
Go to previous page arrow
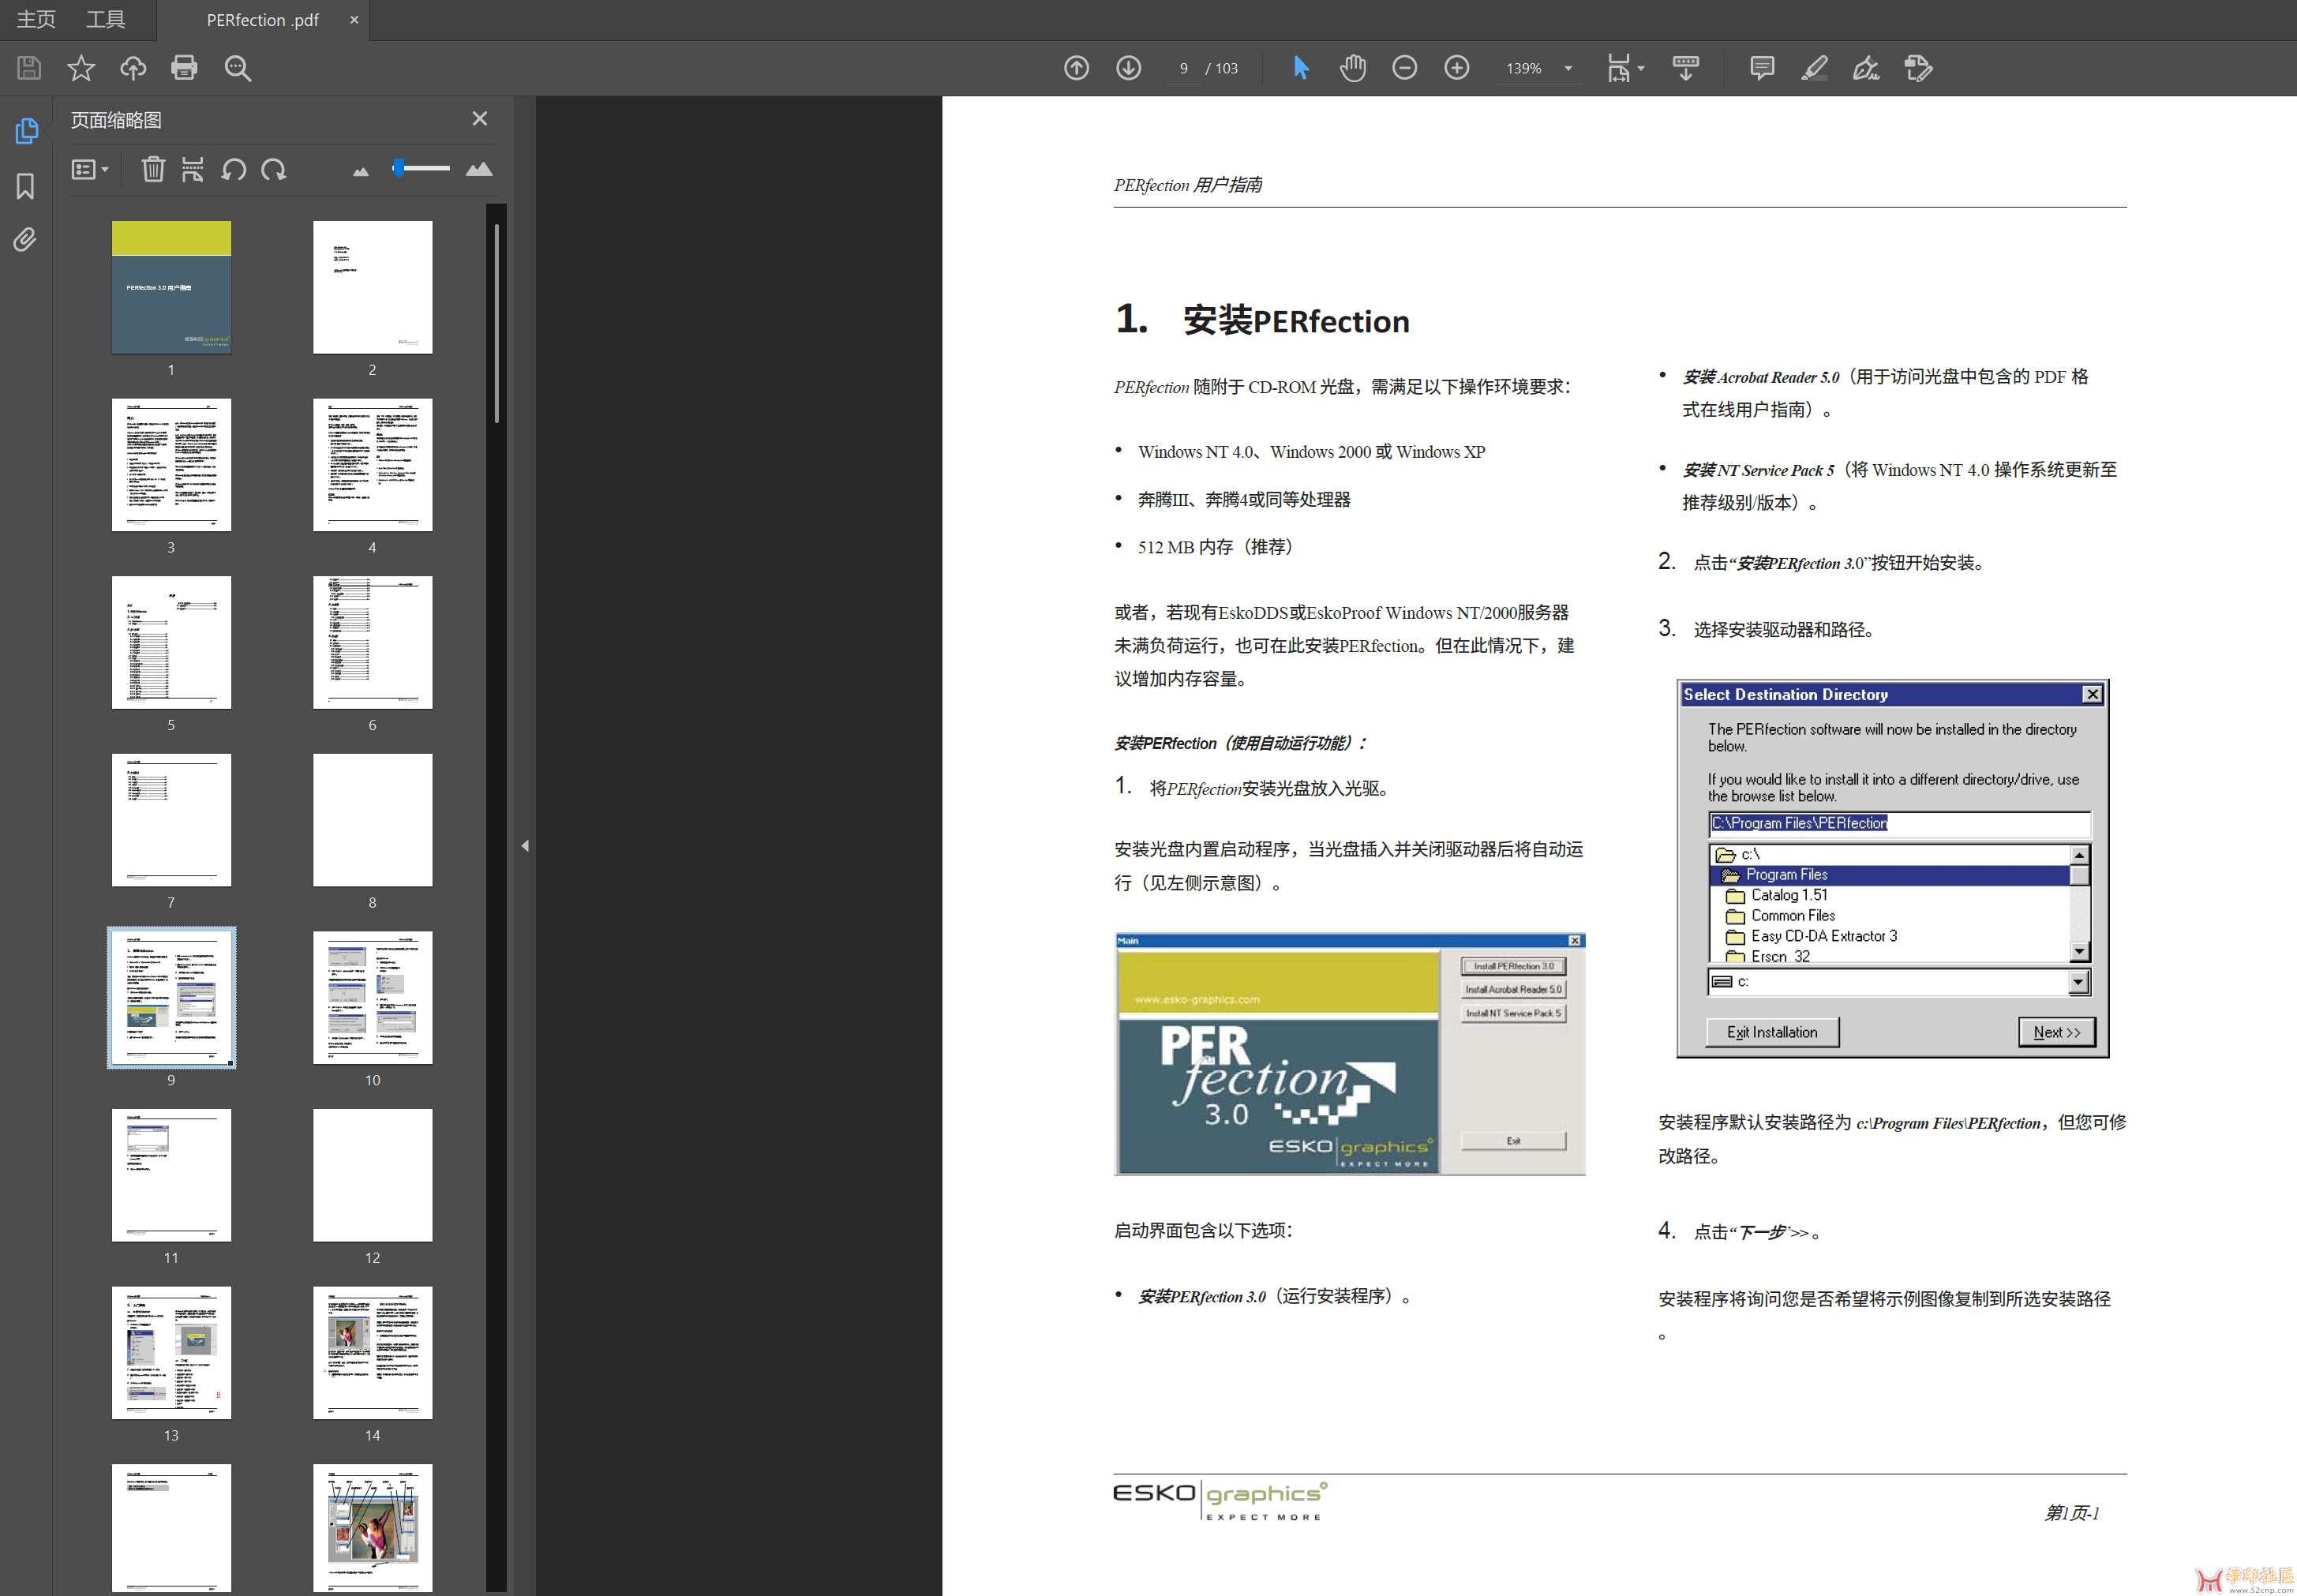[1076, 68]
